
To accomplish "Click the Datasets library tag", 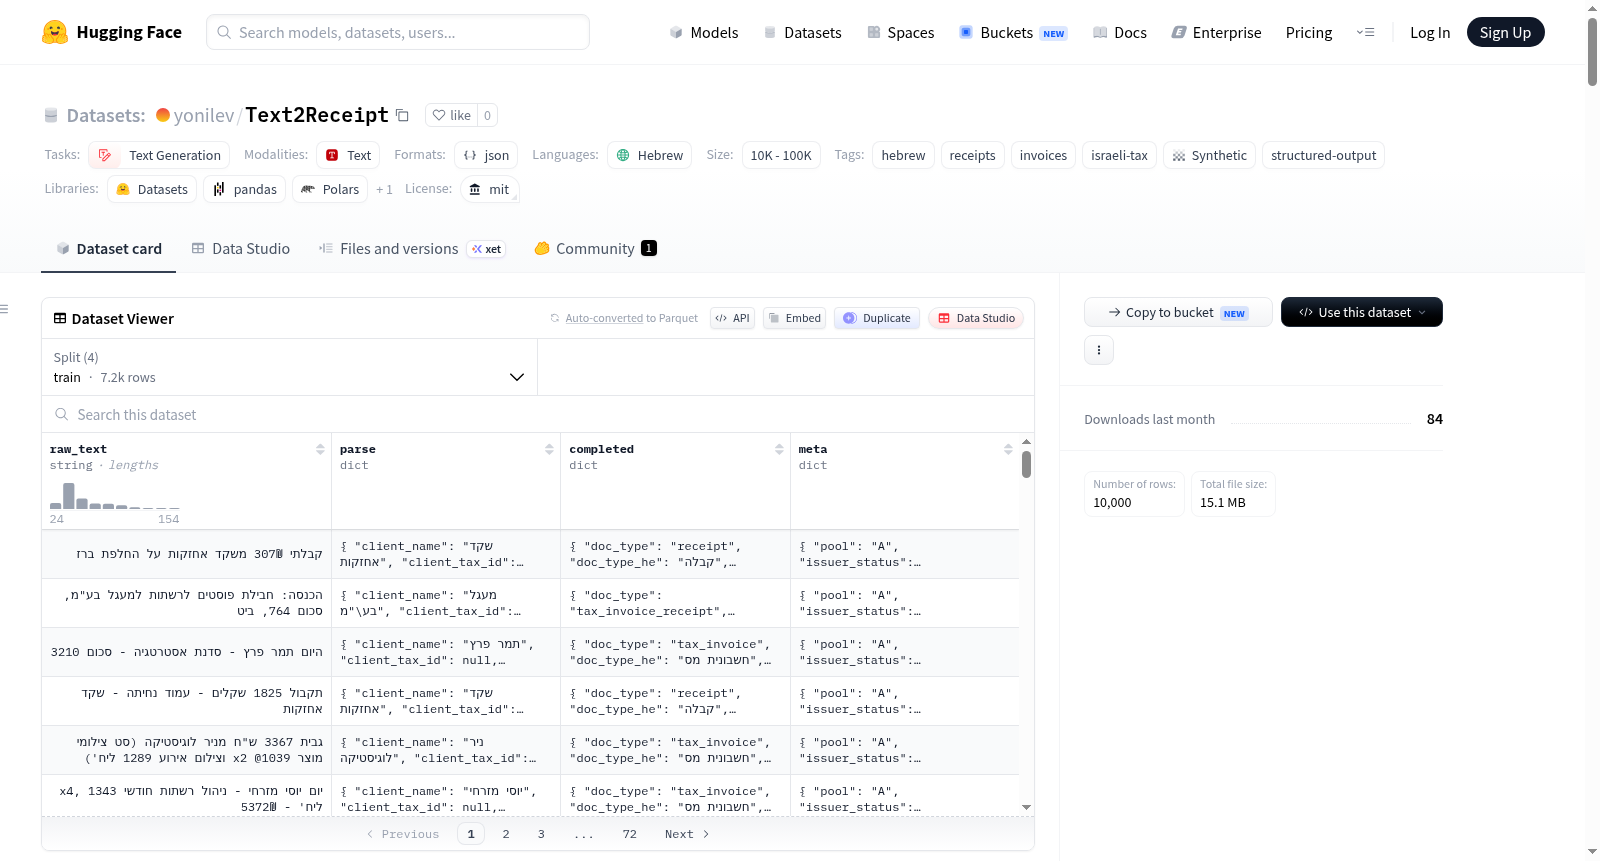I will [x=152, y=189].
